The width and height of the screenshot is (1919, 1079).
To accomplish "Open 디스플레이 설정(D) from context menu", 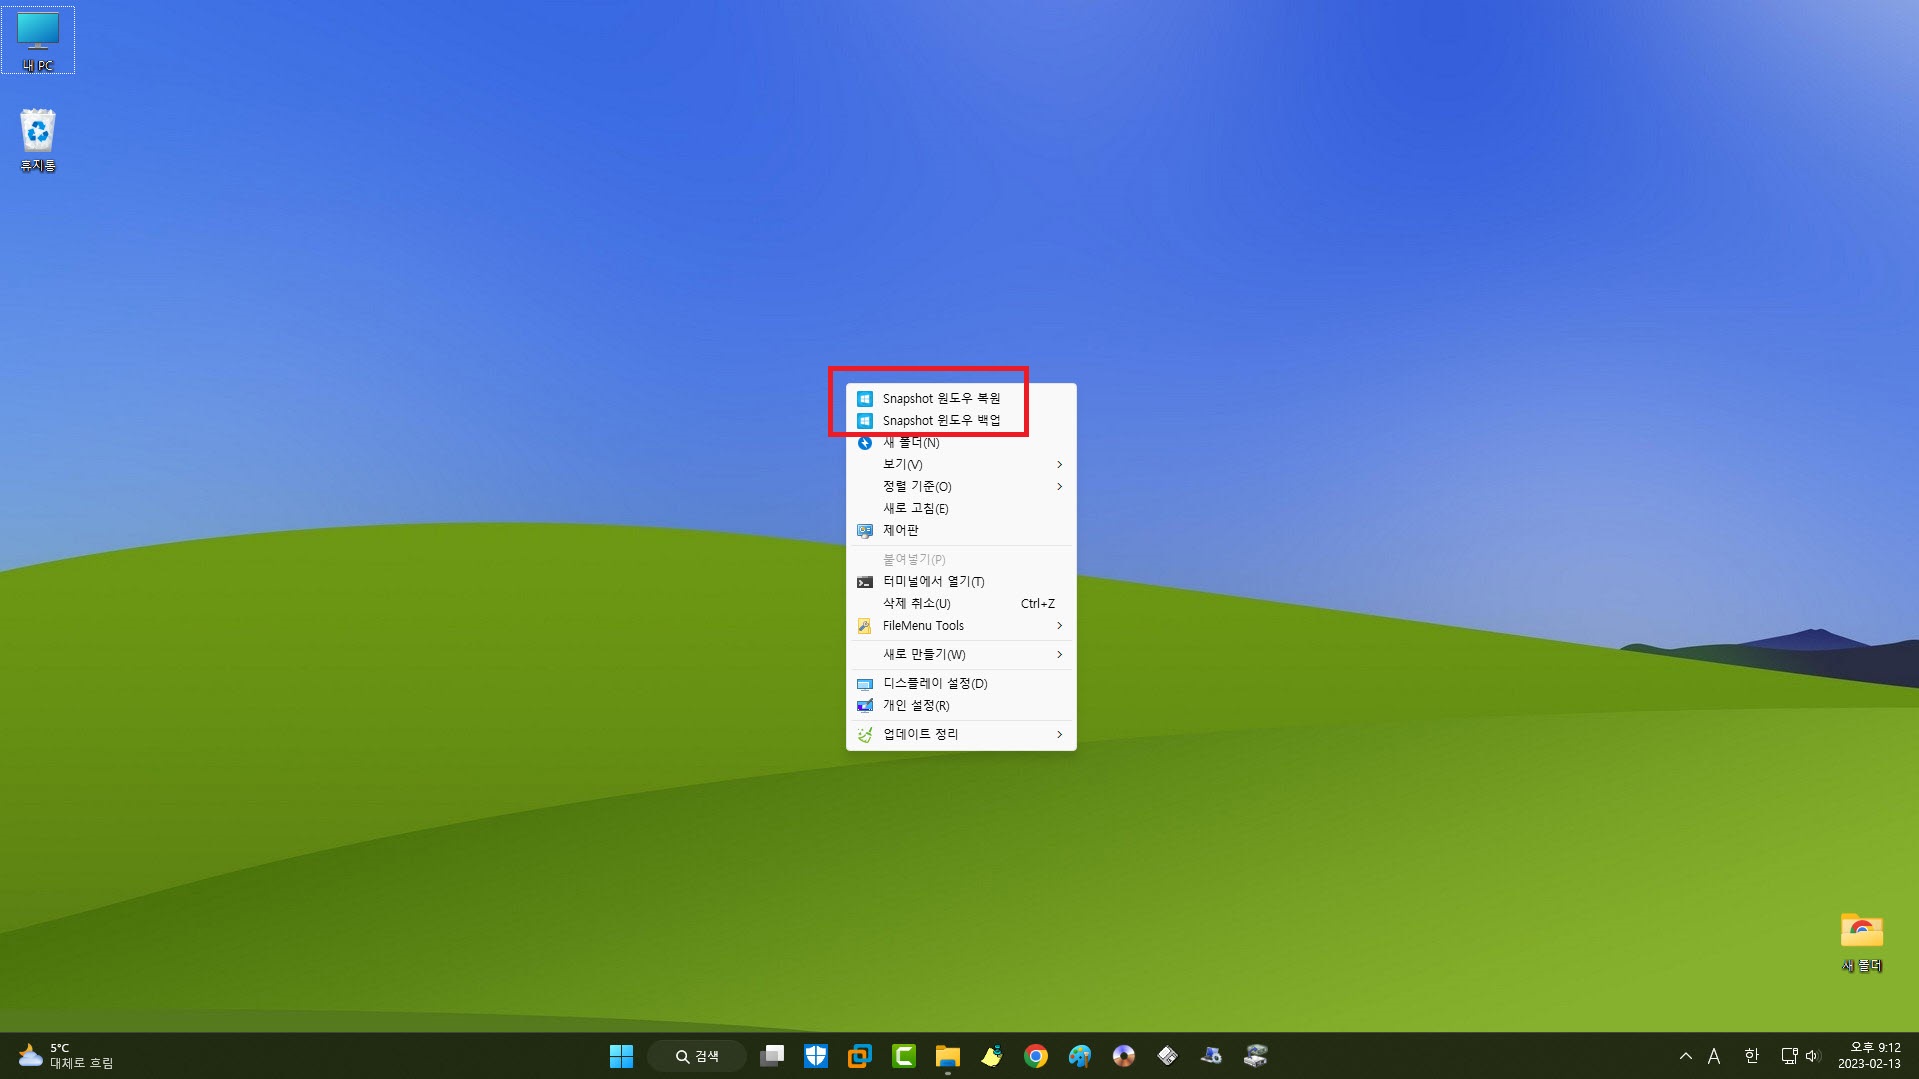I will point(961,683).
